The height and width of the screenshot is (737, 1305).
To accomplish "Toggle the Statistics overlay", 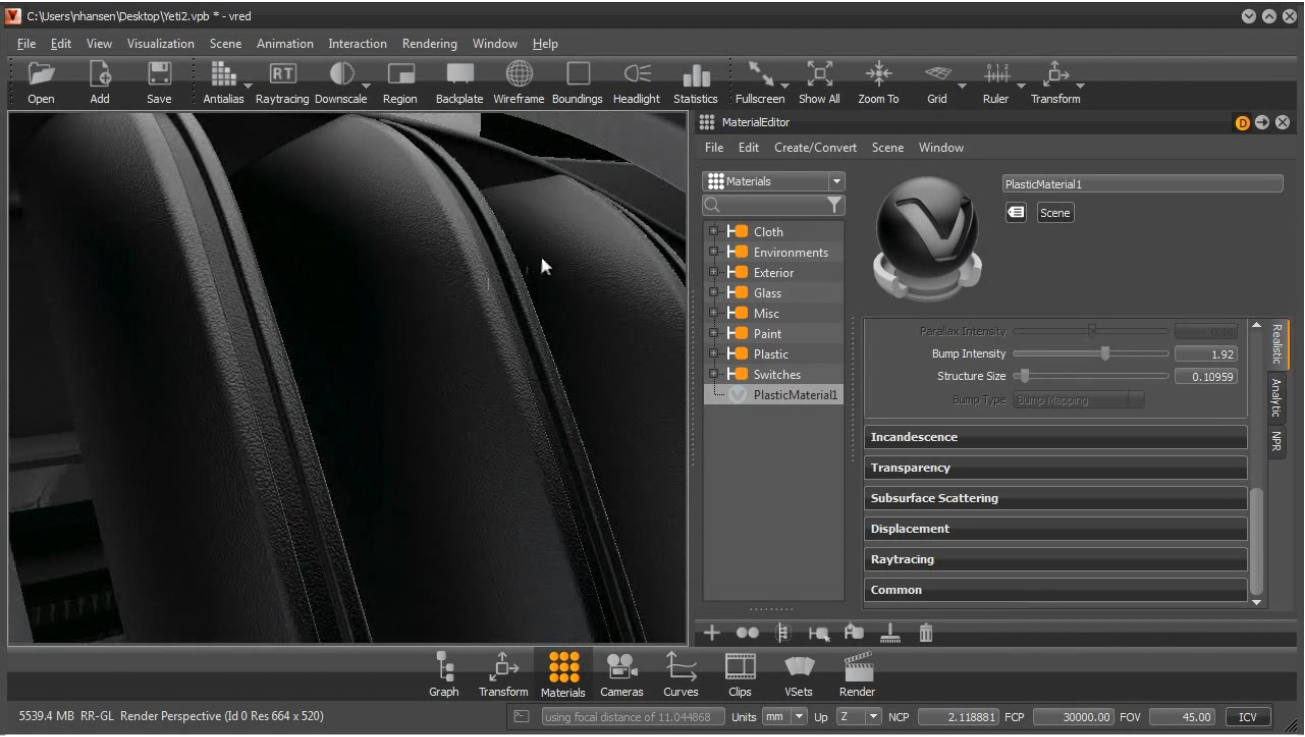I will [696, 75].
